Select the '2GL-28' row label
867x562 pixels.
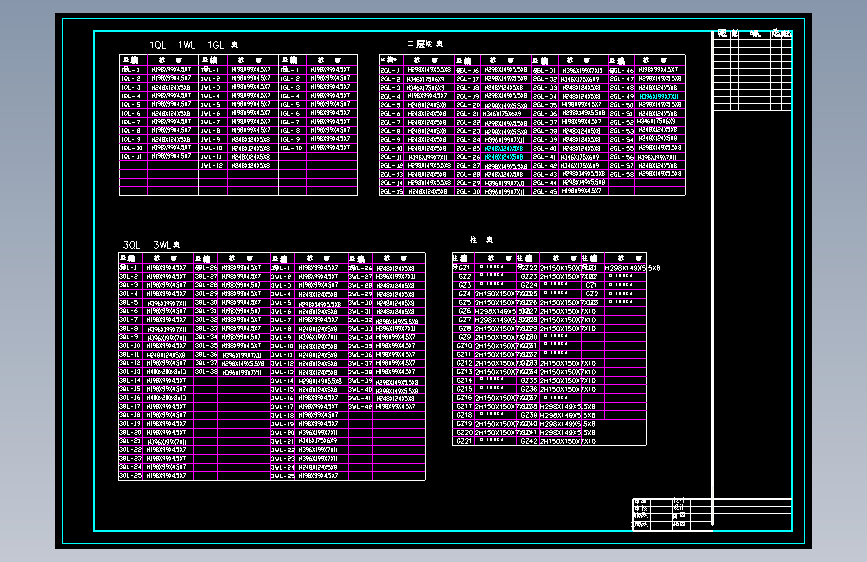(x=468, y=174)
